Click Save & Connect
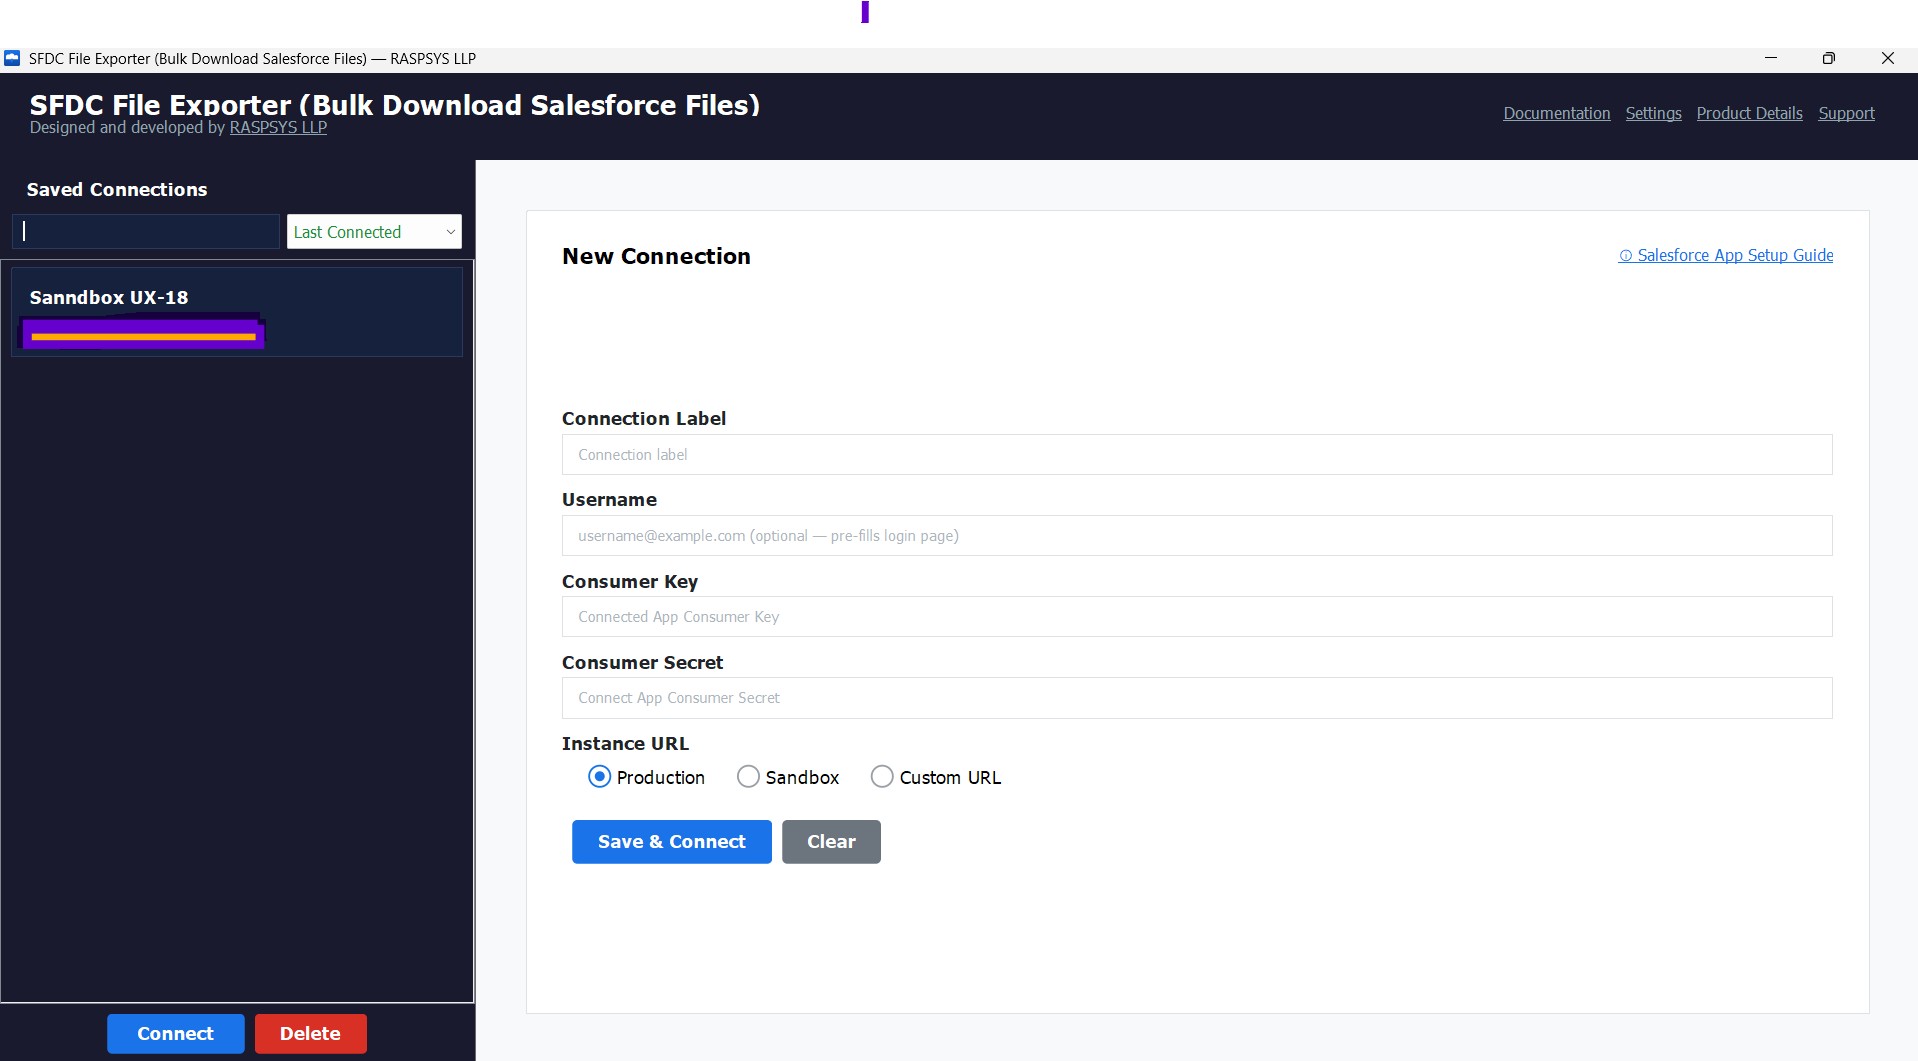 click(x=671, y=841)
